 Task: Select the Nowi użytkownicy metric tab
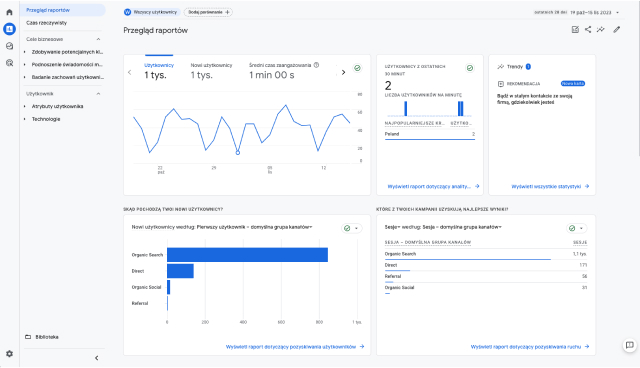tap(211, 71)
